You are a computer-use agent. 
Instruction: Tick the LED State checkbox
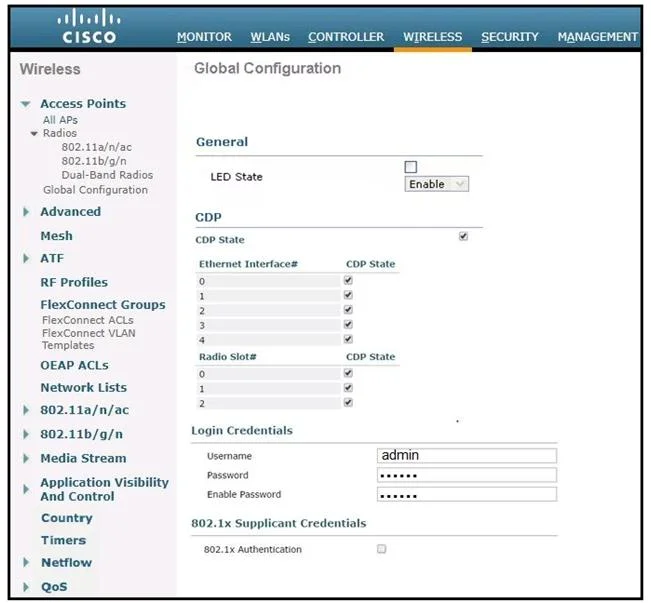click(411, 167)
